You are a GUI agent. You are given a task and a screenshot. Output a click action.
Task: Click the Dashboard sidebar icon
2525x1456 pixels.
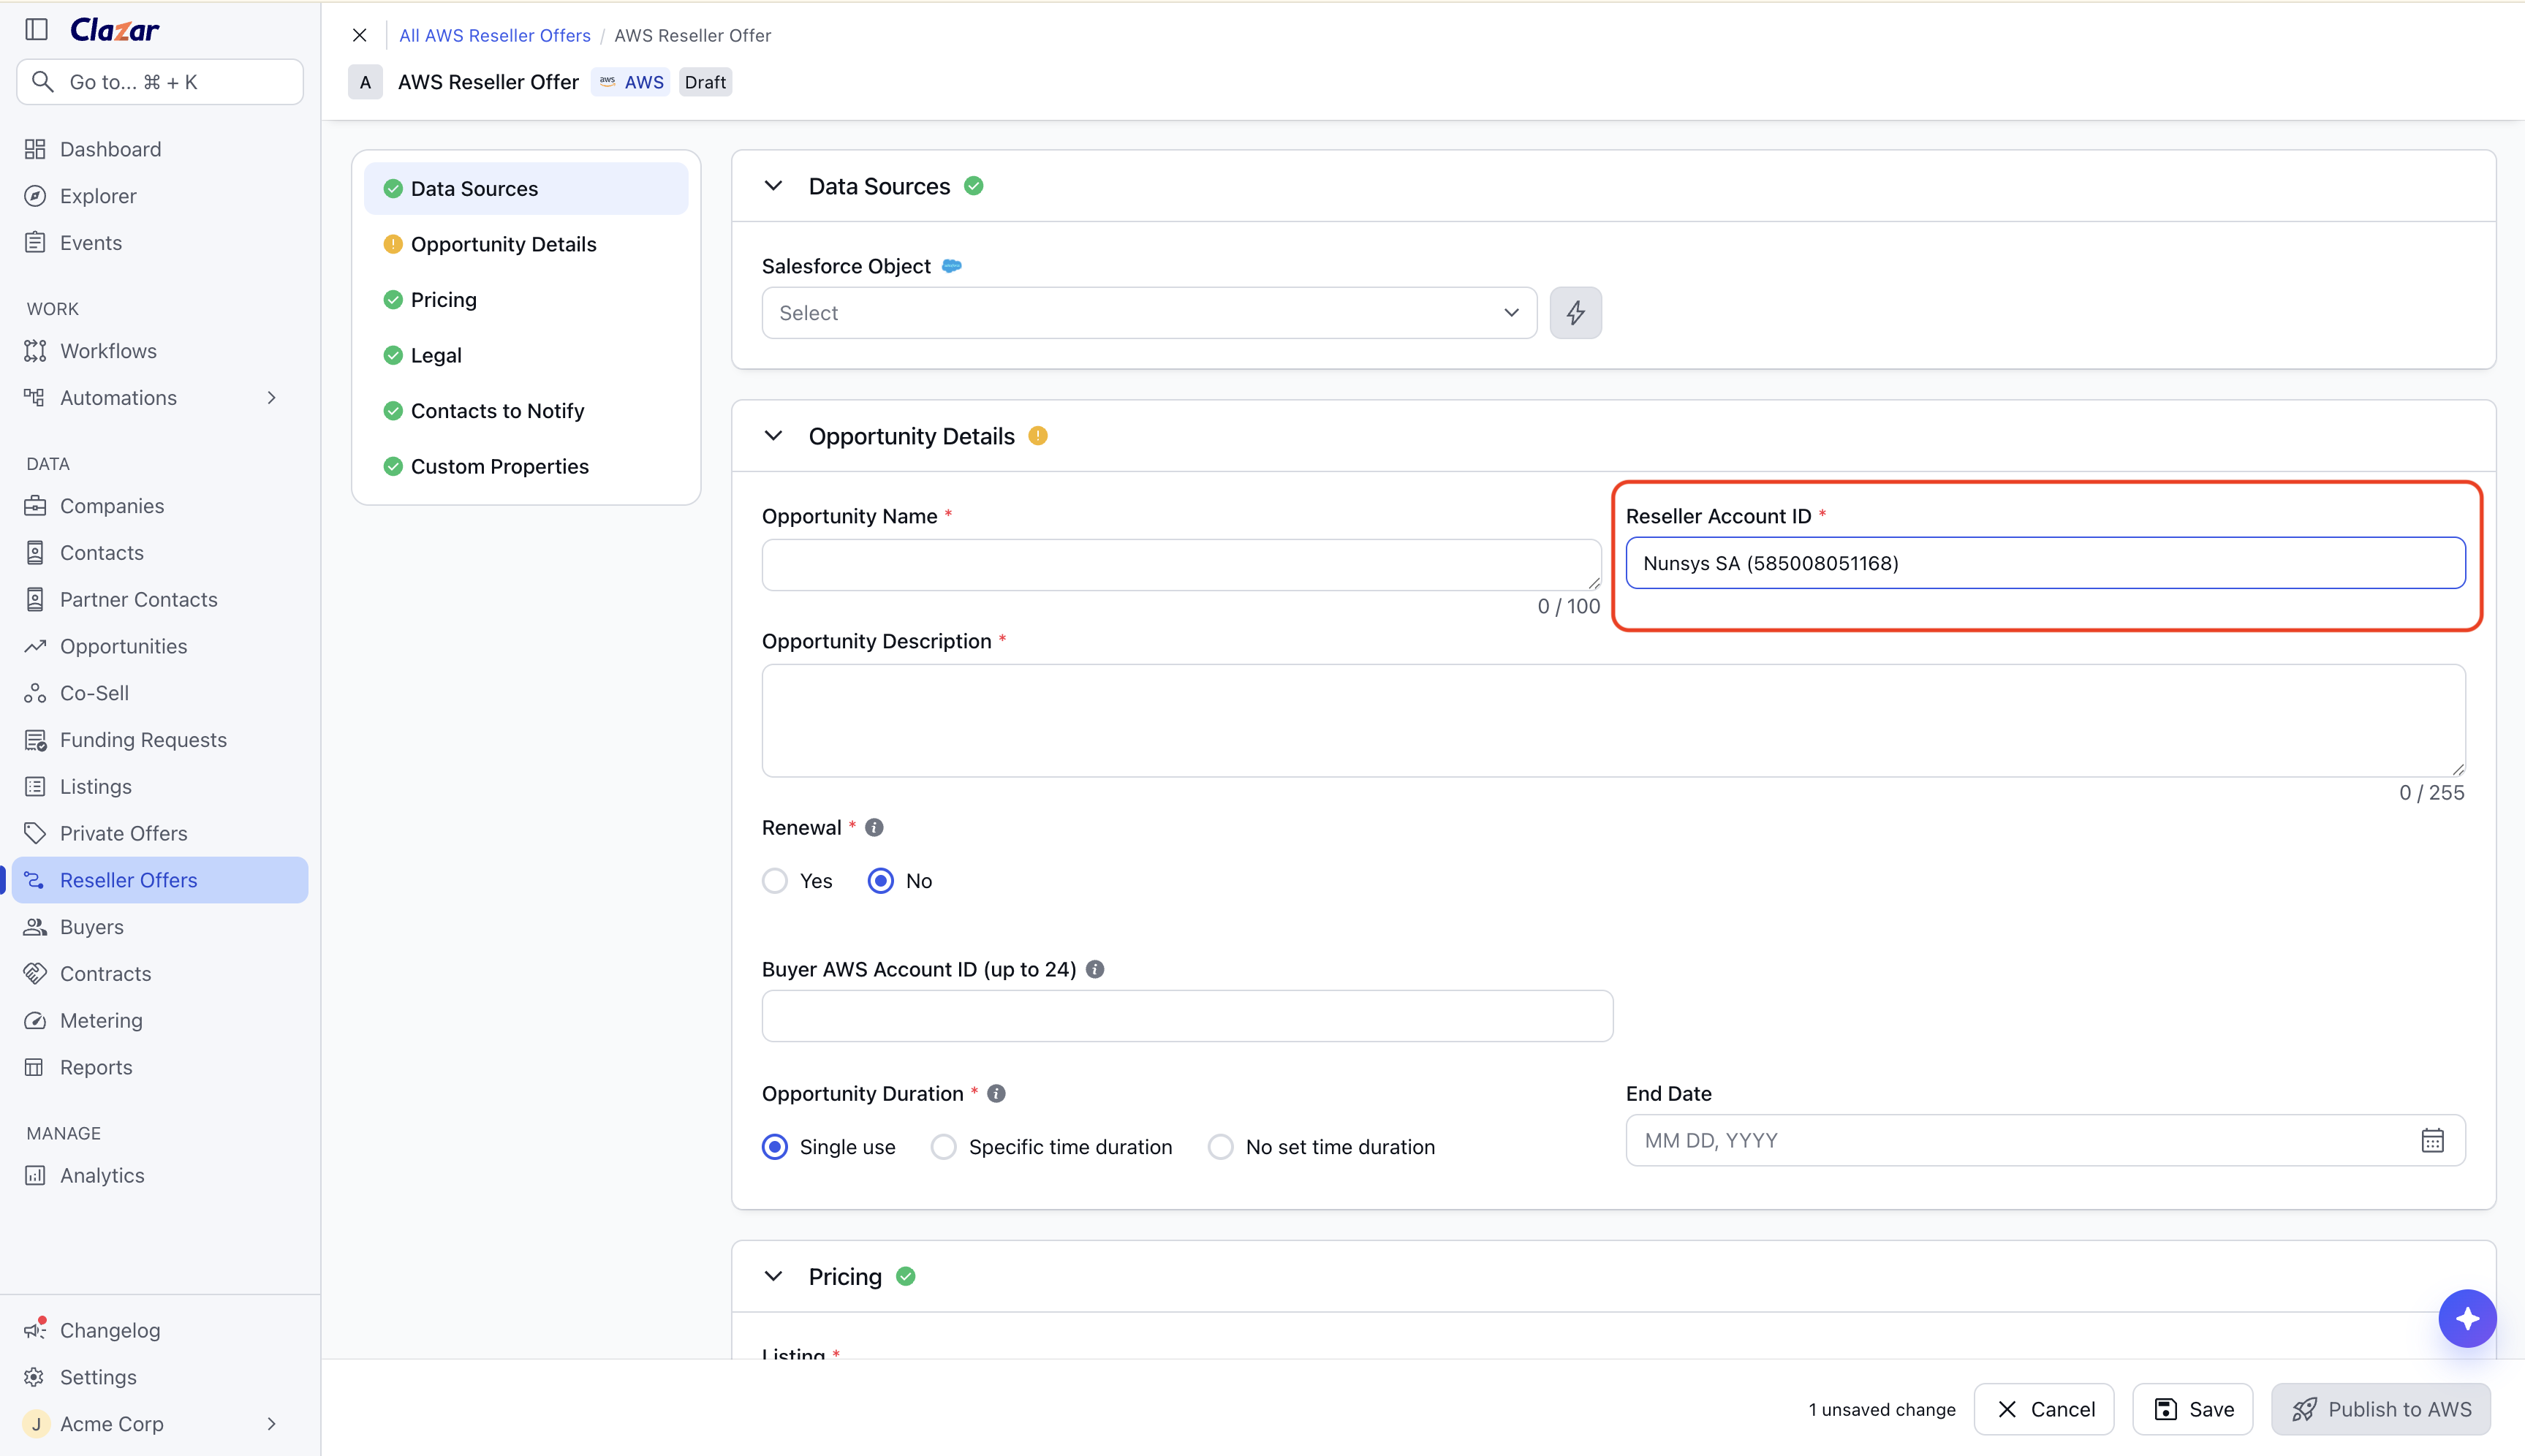coord(35,149)
